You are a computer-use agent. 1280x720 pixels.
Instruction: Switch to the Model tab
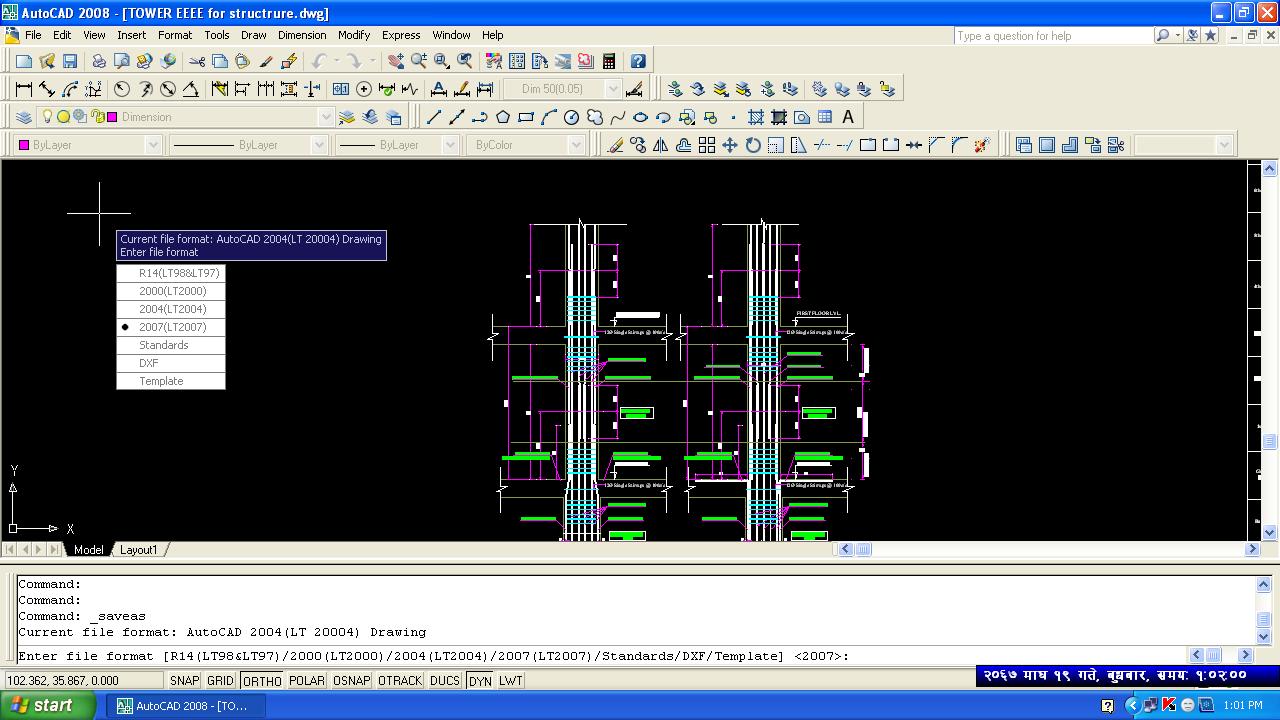click(88, 550)
